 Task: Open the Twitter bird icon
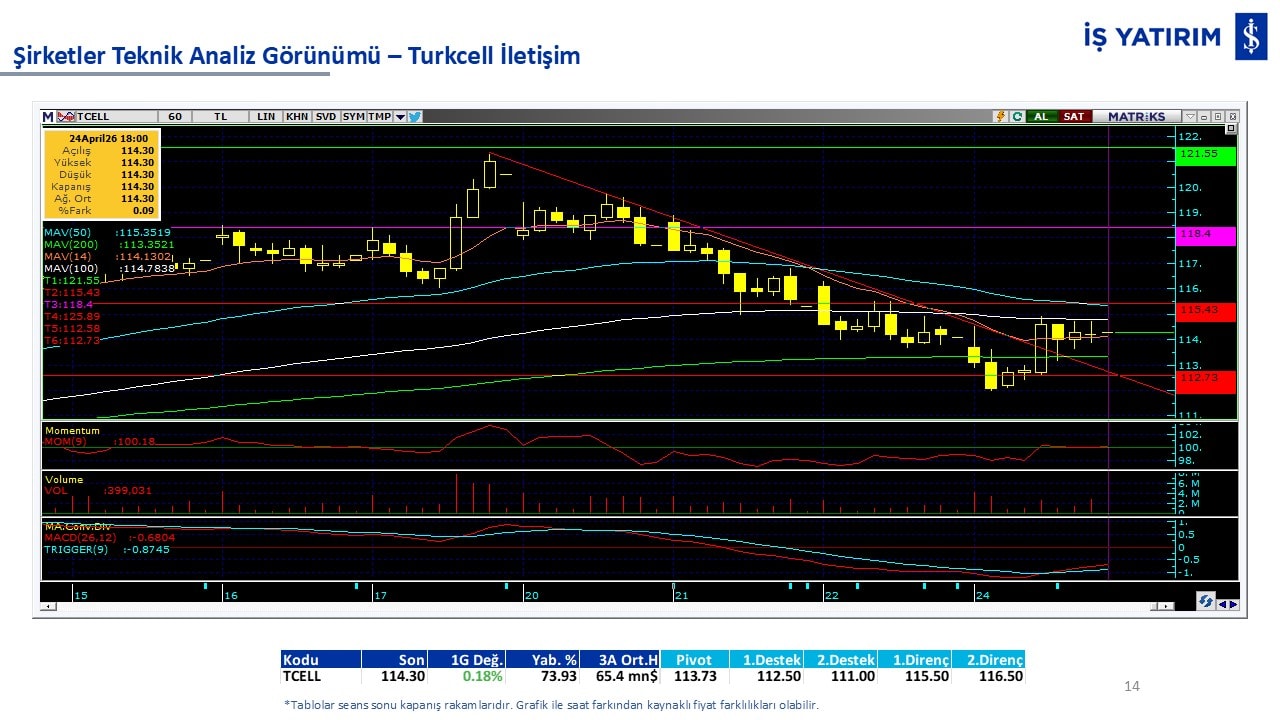[415, 117]
